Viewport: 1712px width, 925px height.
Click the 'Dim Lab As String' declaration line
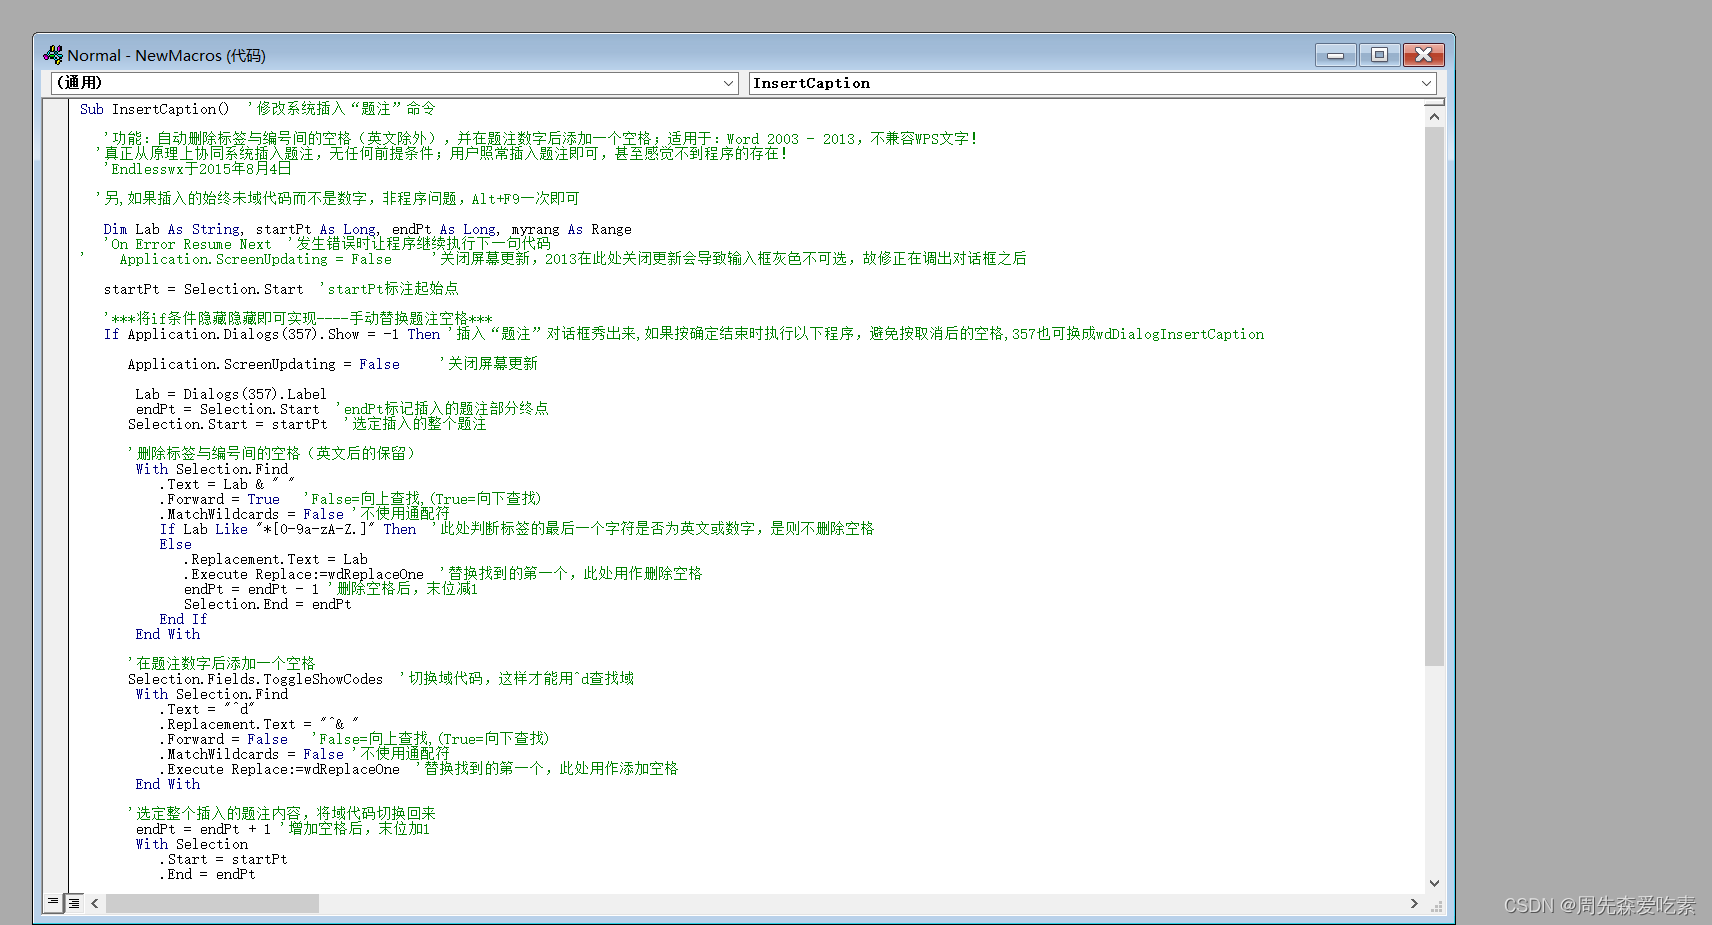[x=367, y=229]
